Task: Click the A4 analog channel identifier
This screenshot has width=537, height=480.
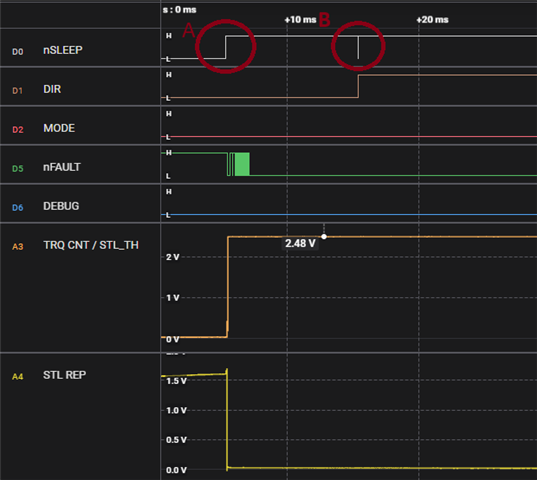Action: (17, 377)
